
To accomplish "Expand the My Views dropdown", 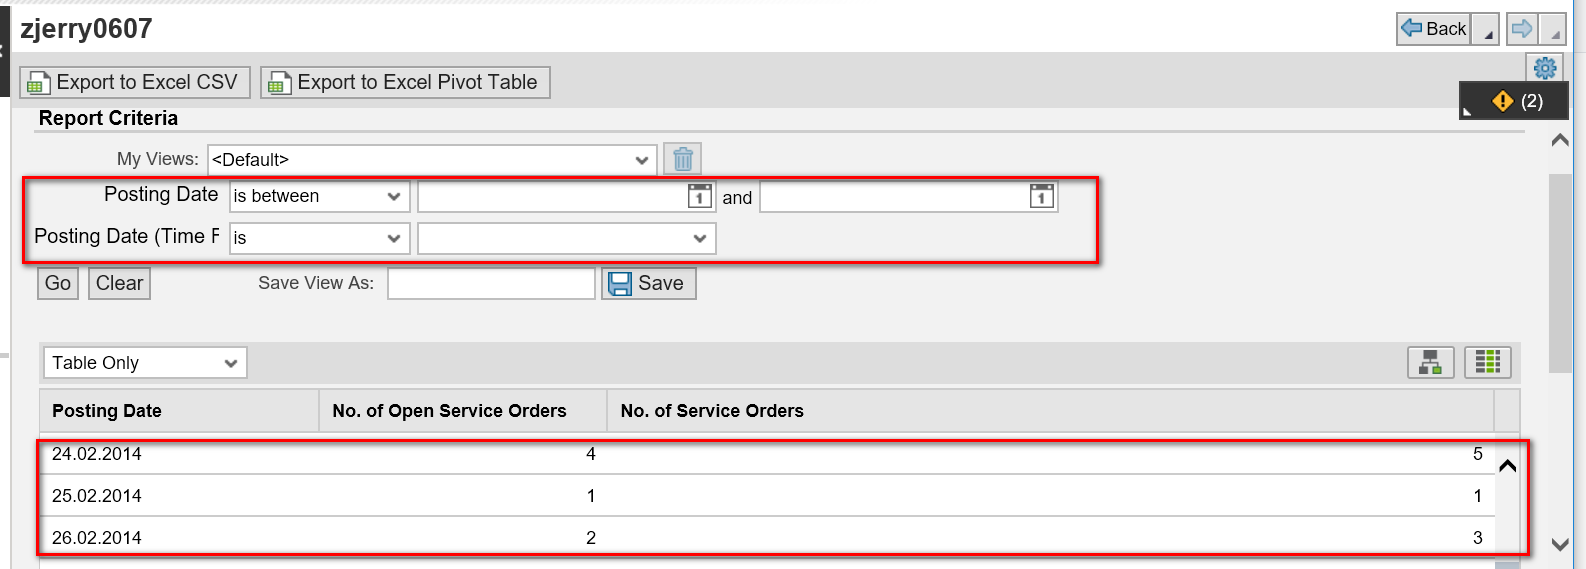I will [432, 160].
